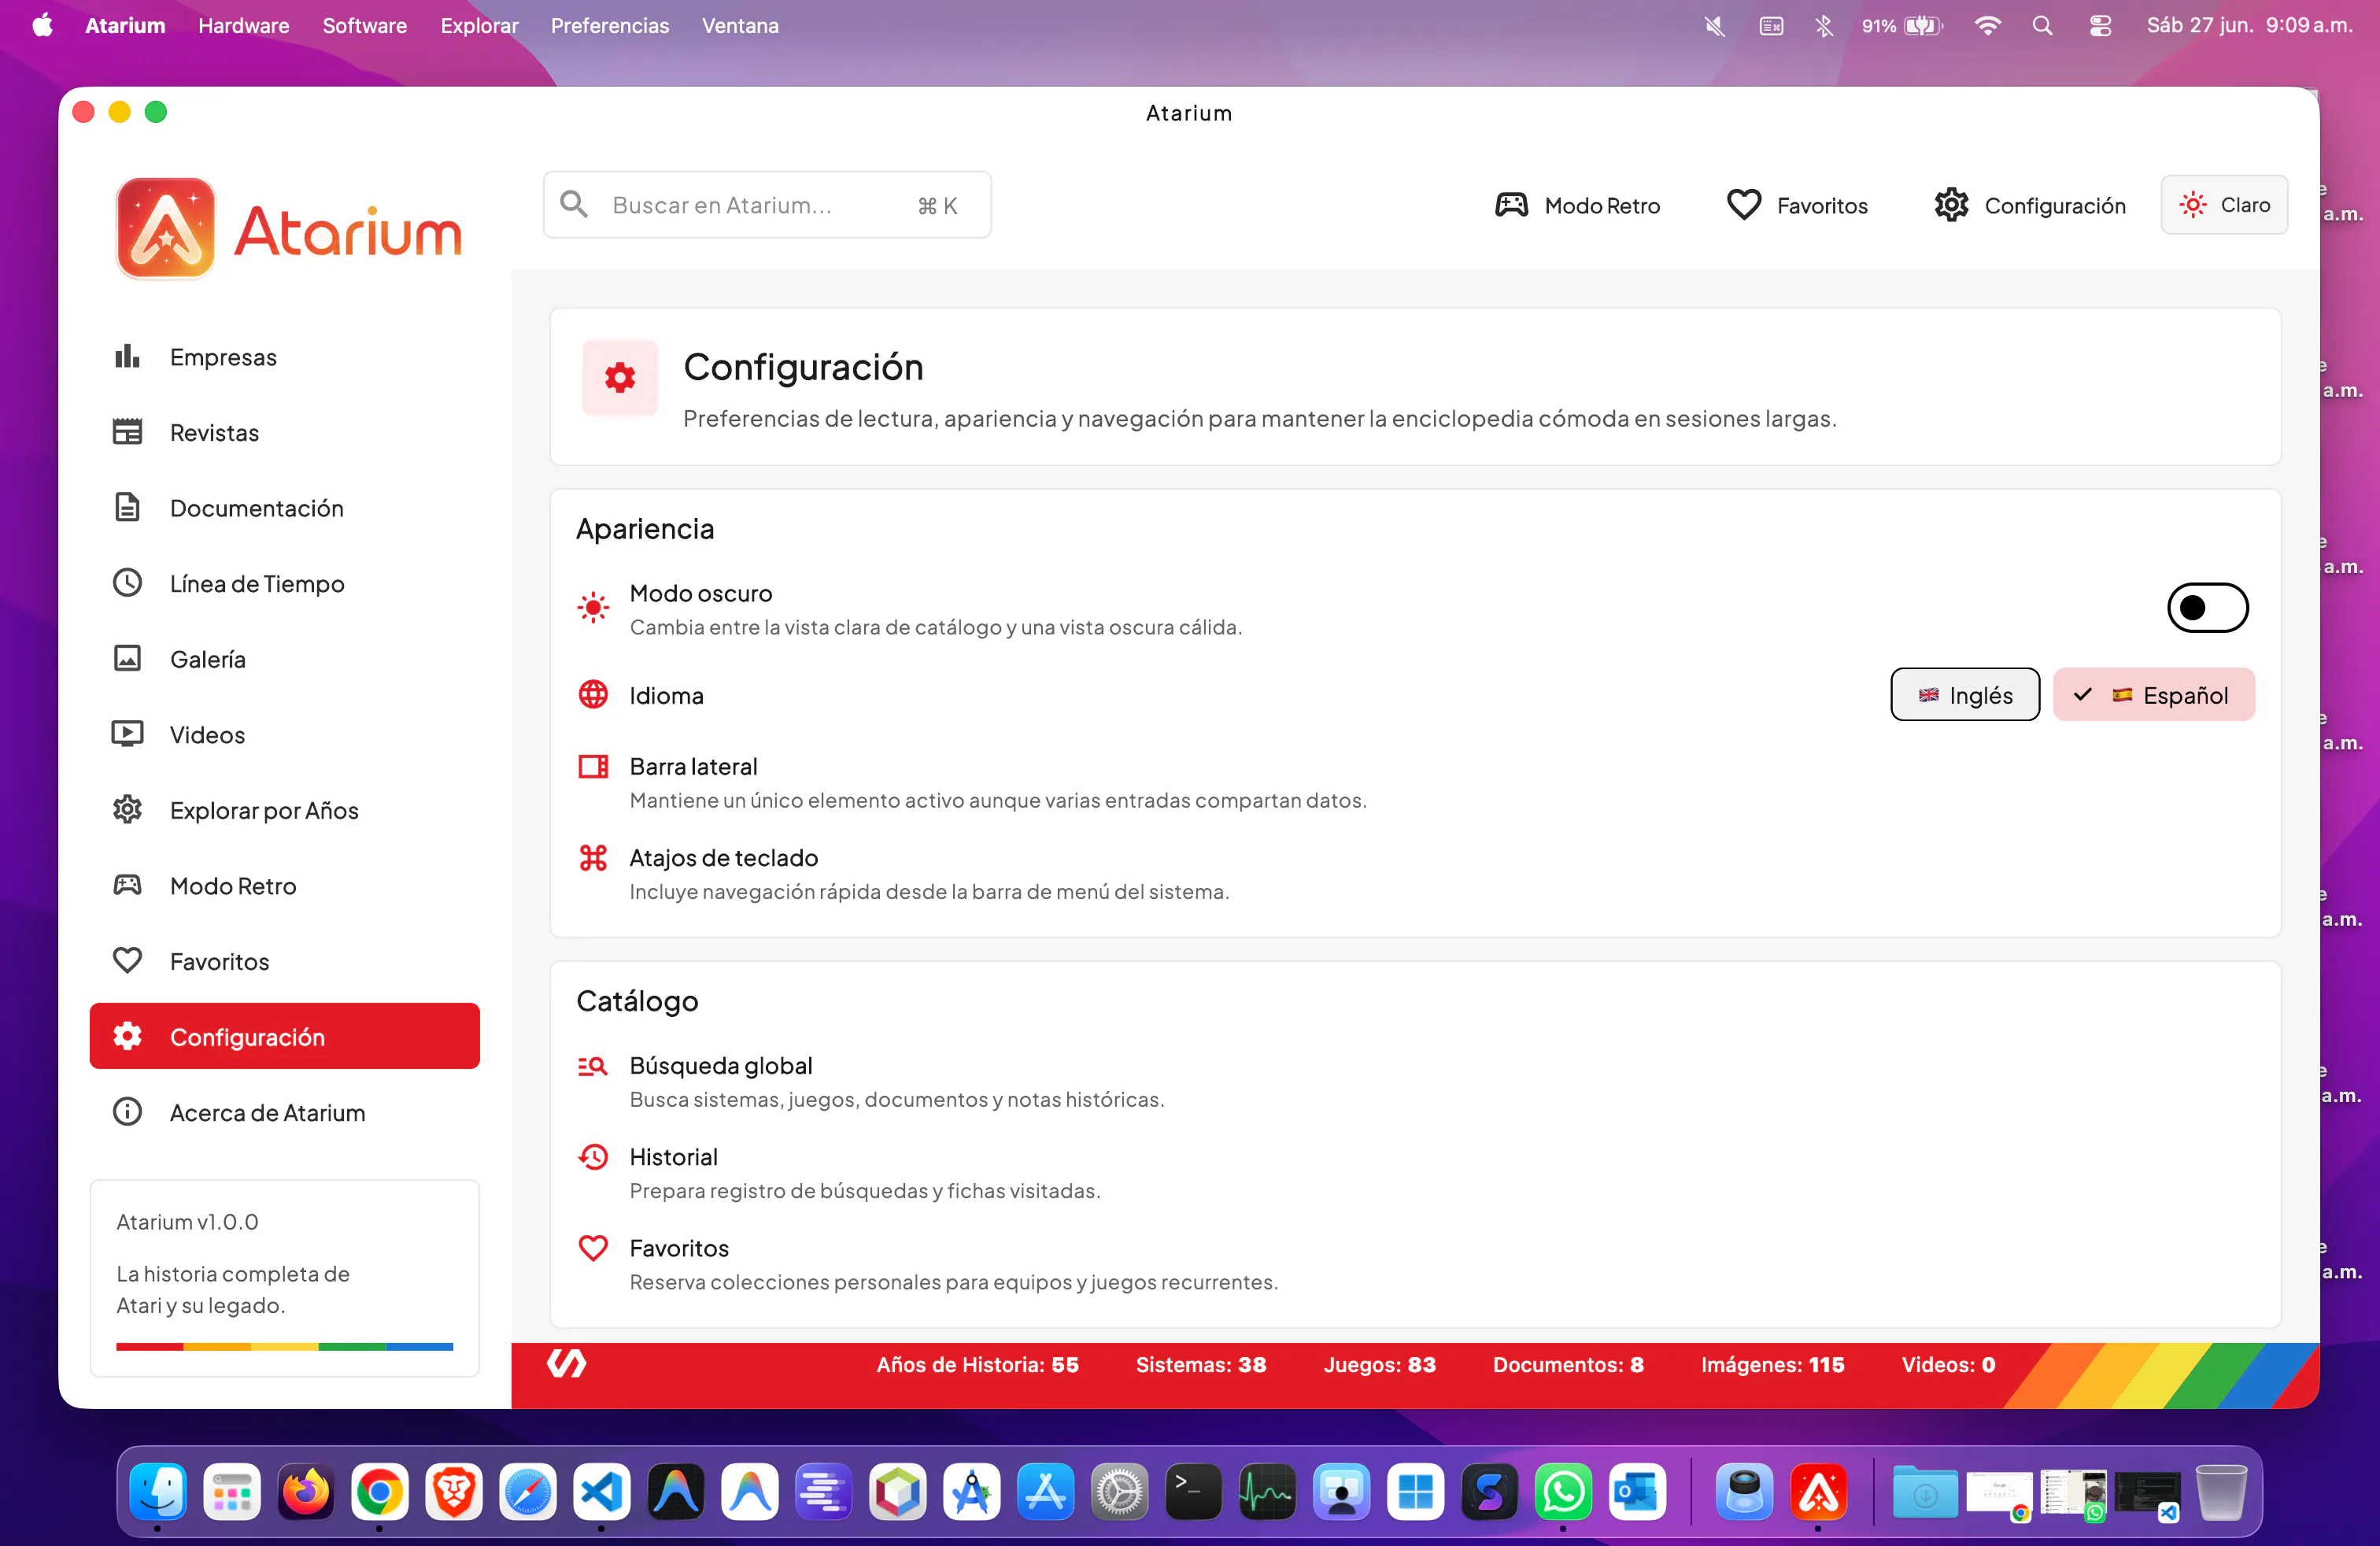The image size is (2380, 1546).
Task: Open Control Center in the menu bar
Action: pos(2100,26)
